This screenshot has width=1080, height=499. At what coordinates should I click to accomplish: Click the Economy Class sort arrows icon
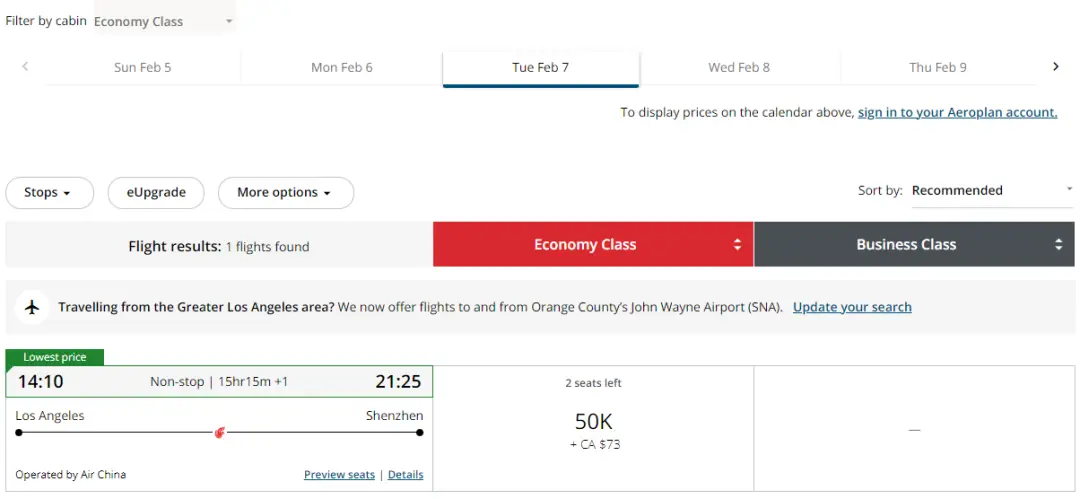click(737, 245)
